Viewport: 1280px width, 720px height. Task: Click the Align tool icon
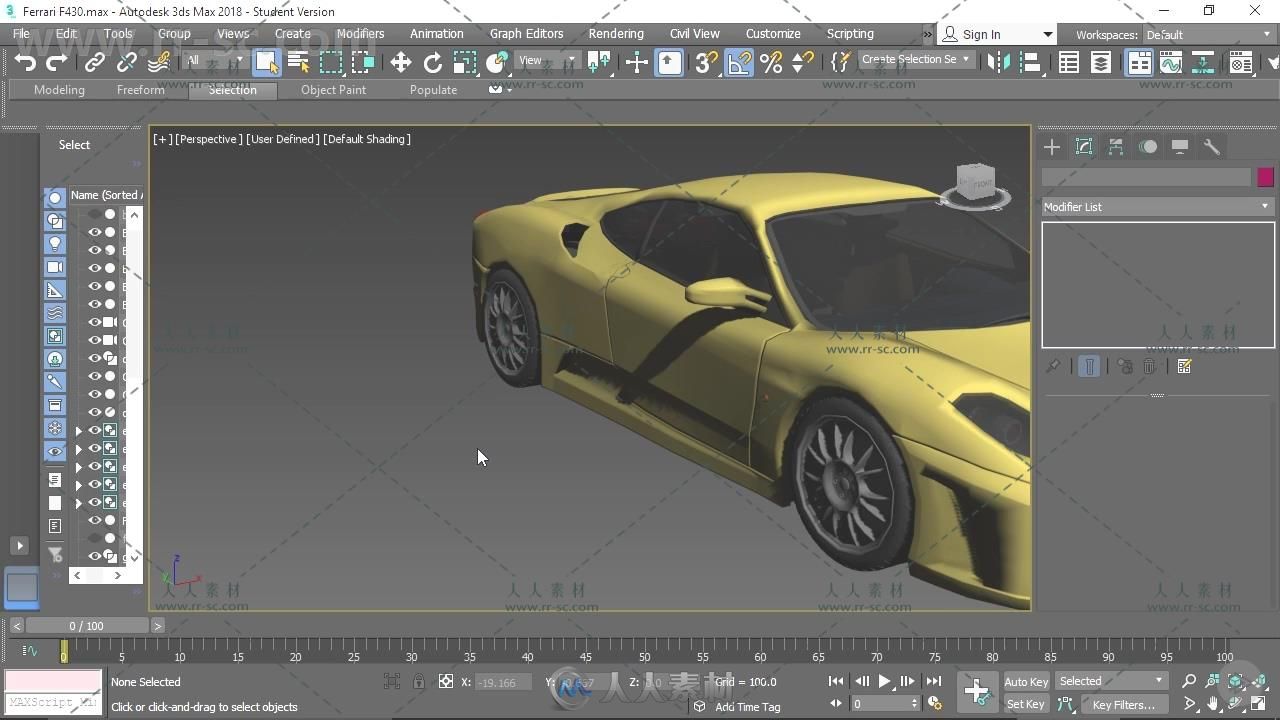point(1030,63)
